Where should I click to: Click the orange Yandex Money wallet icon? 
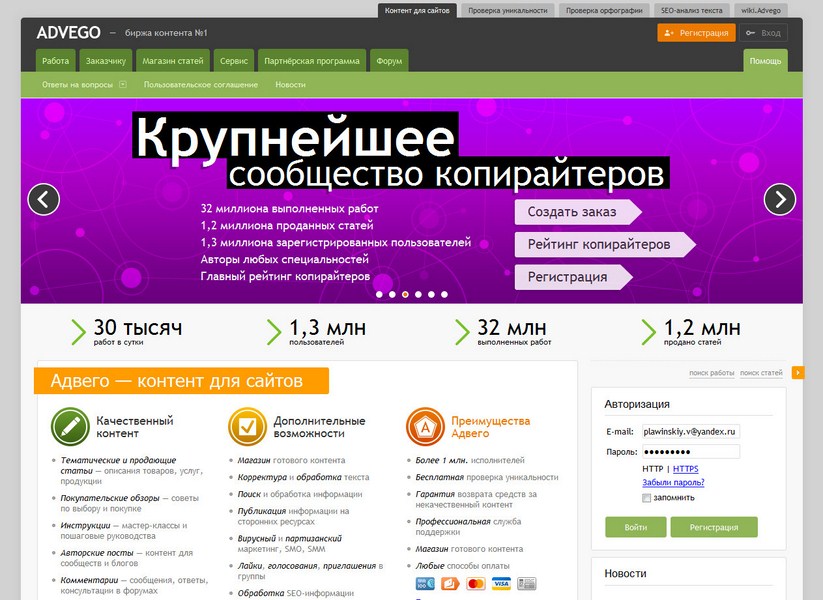click(x=450, y=583)
